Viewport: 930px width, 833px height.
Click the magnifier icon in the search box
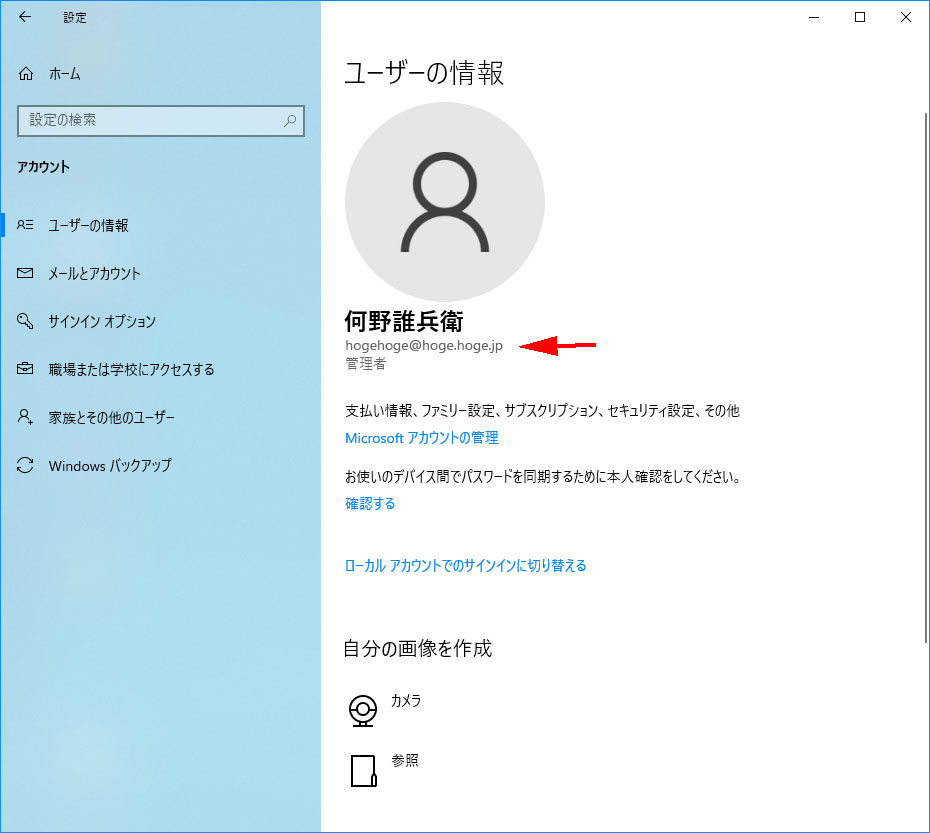click(x=290, y=120)
